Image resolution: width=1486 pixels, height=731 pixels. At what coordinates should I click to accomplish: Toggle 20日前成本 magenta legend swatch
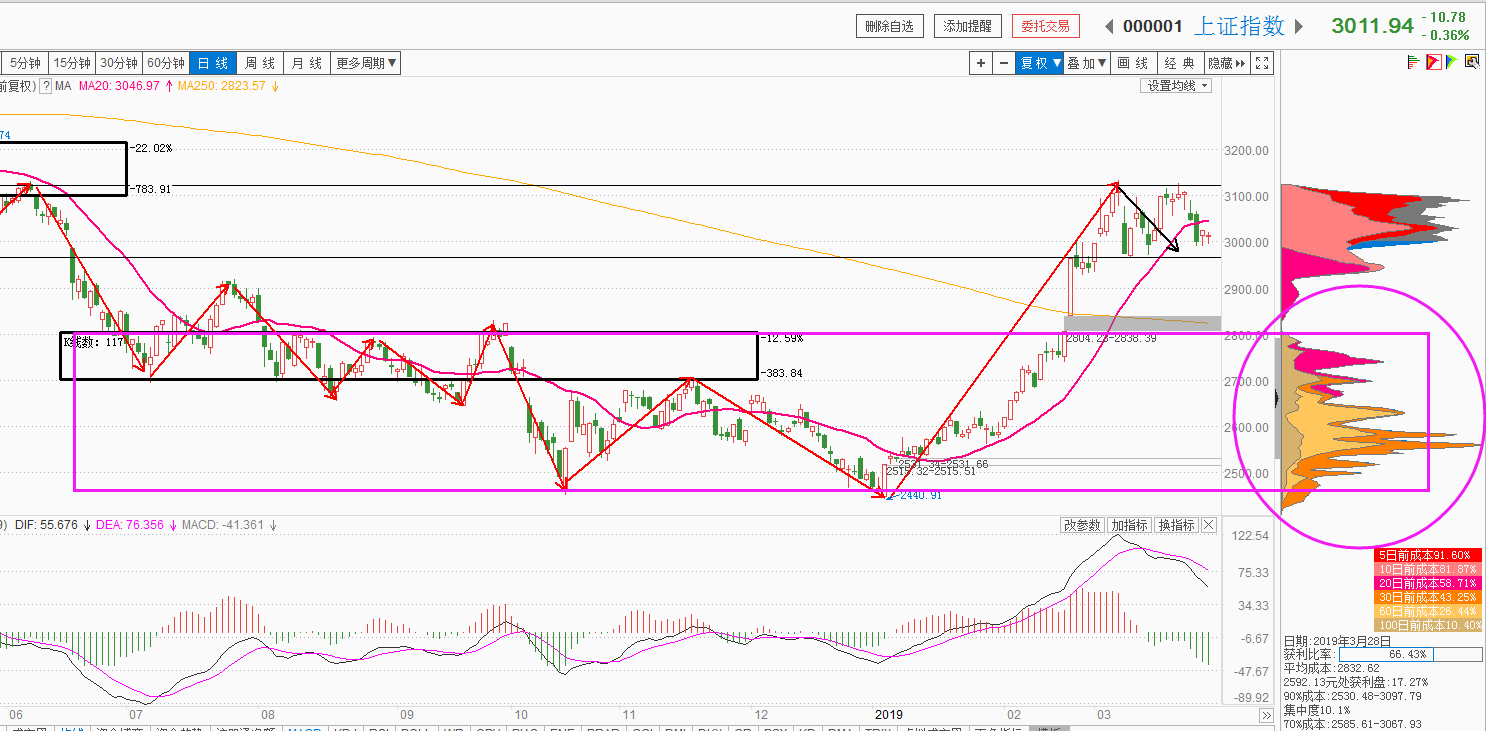tap(1430, 583)
